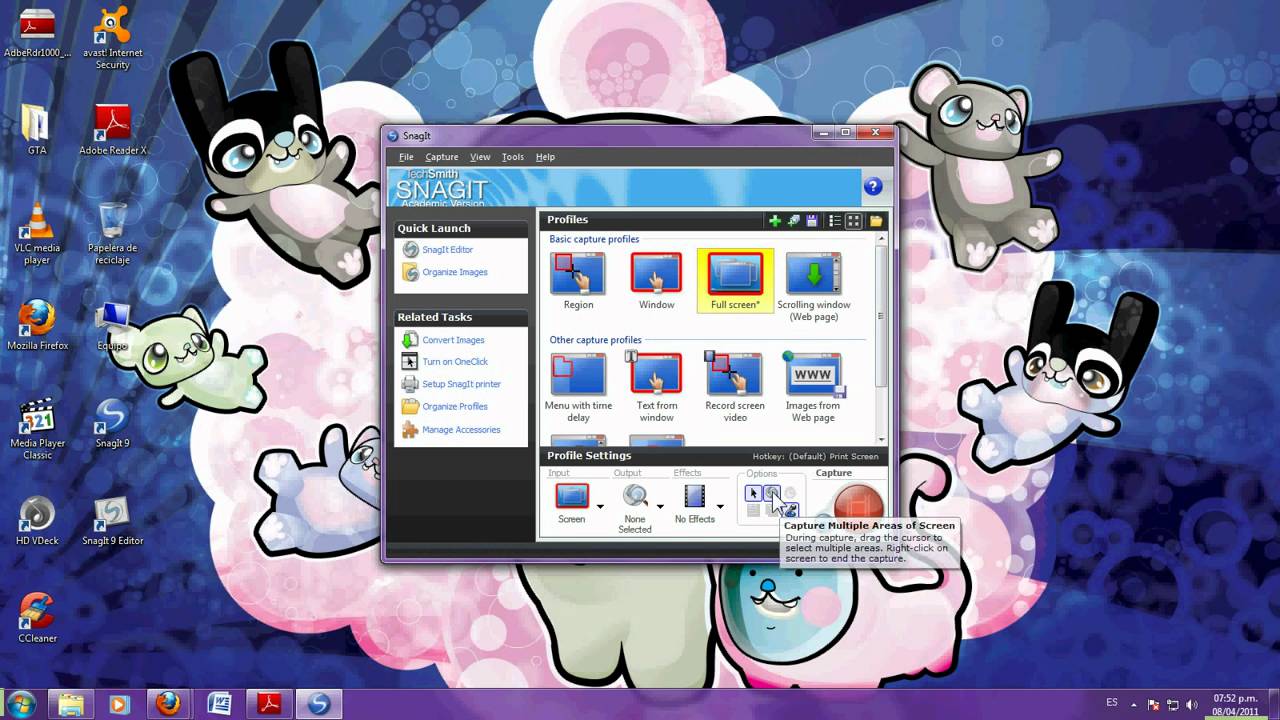Click Turn on OneClick link
The height and width of the screenshot is (720, 1280).
click(445, 362)
